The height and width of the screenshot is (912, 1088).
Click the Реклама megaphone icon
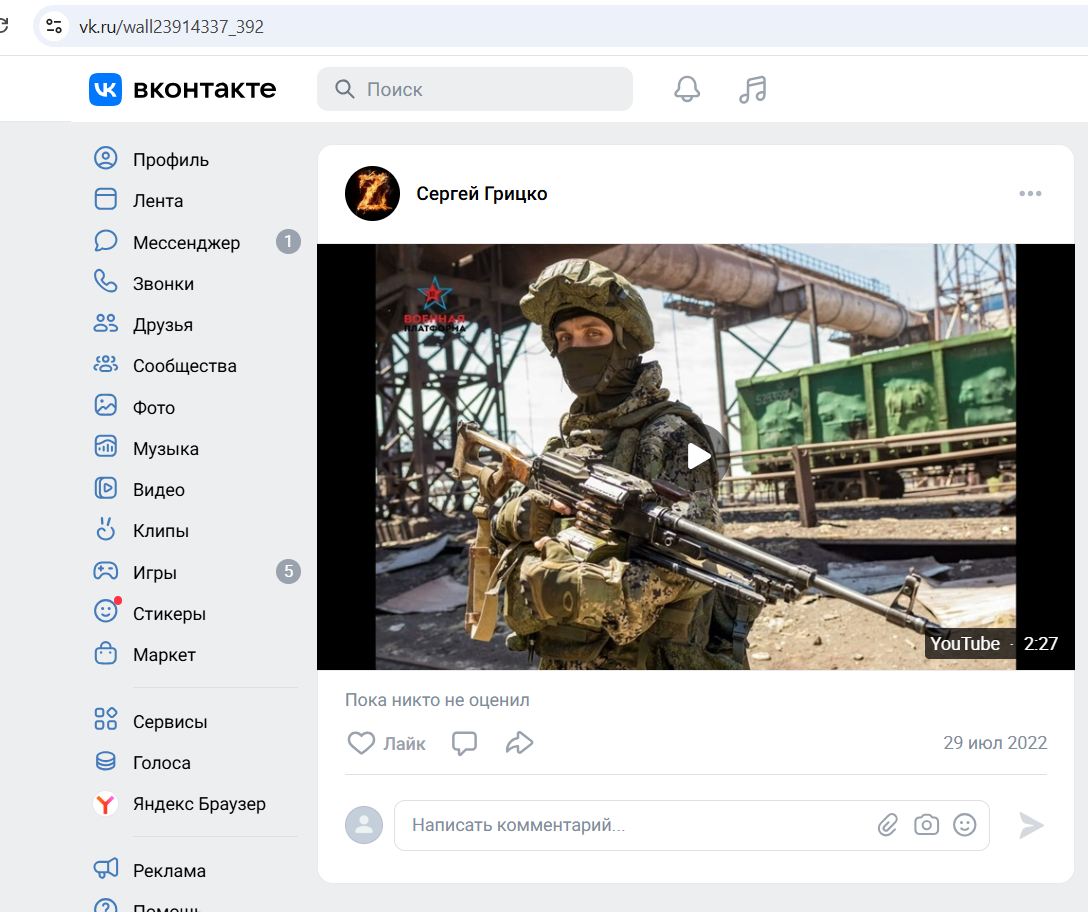click(105, 869)
